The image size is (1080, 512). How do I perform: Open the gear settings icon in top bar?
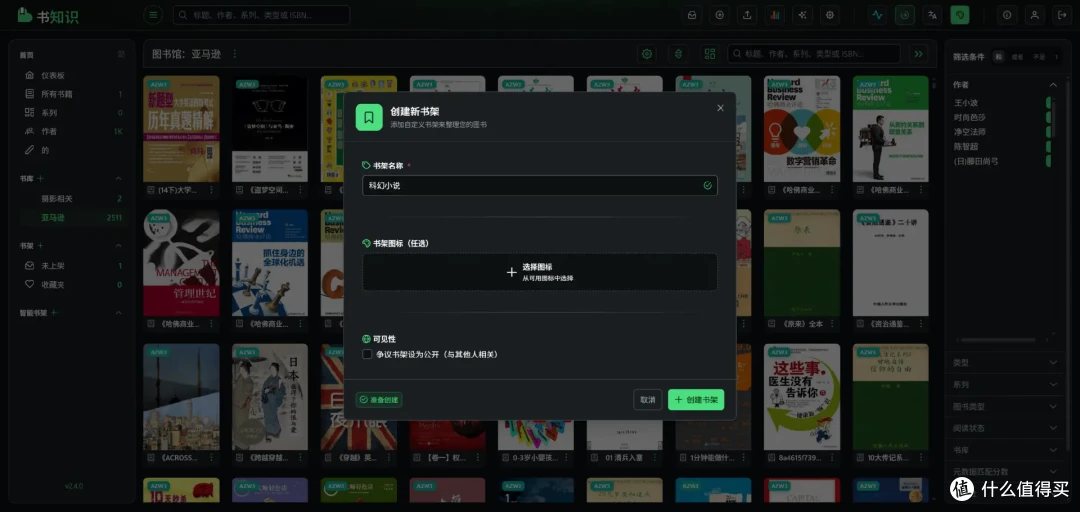pyautogui.click(x=830, y=14)
